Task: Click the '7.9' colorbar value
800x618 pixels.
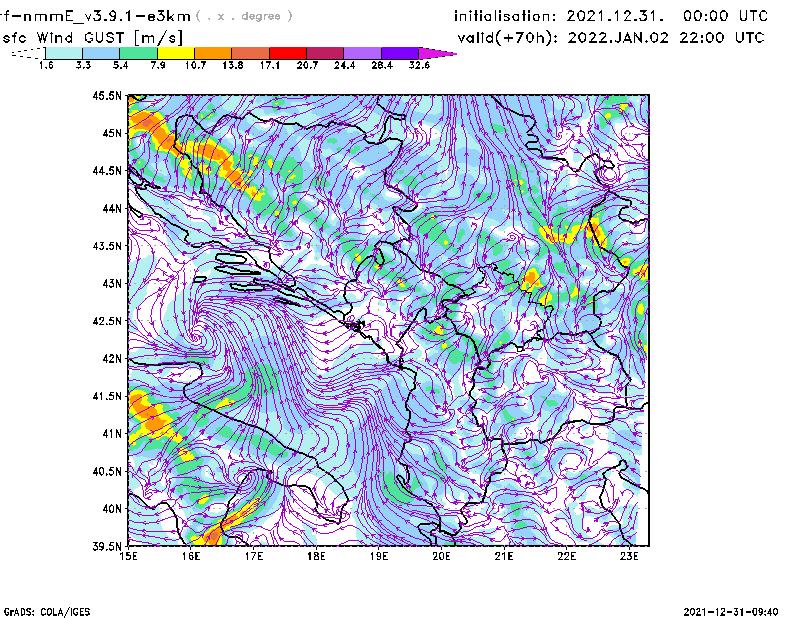Action: (x=158, y=65)
